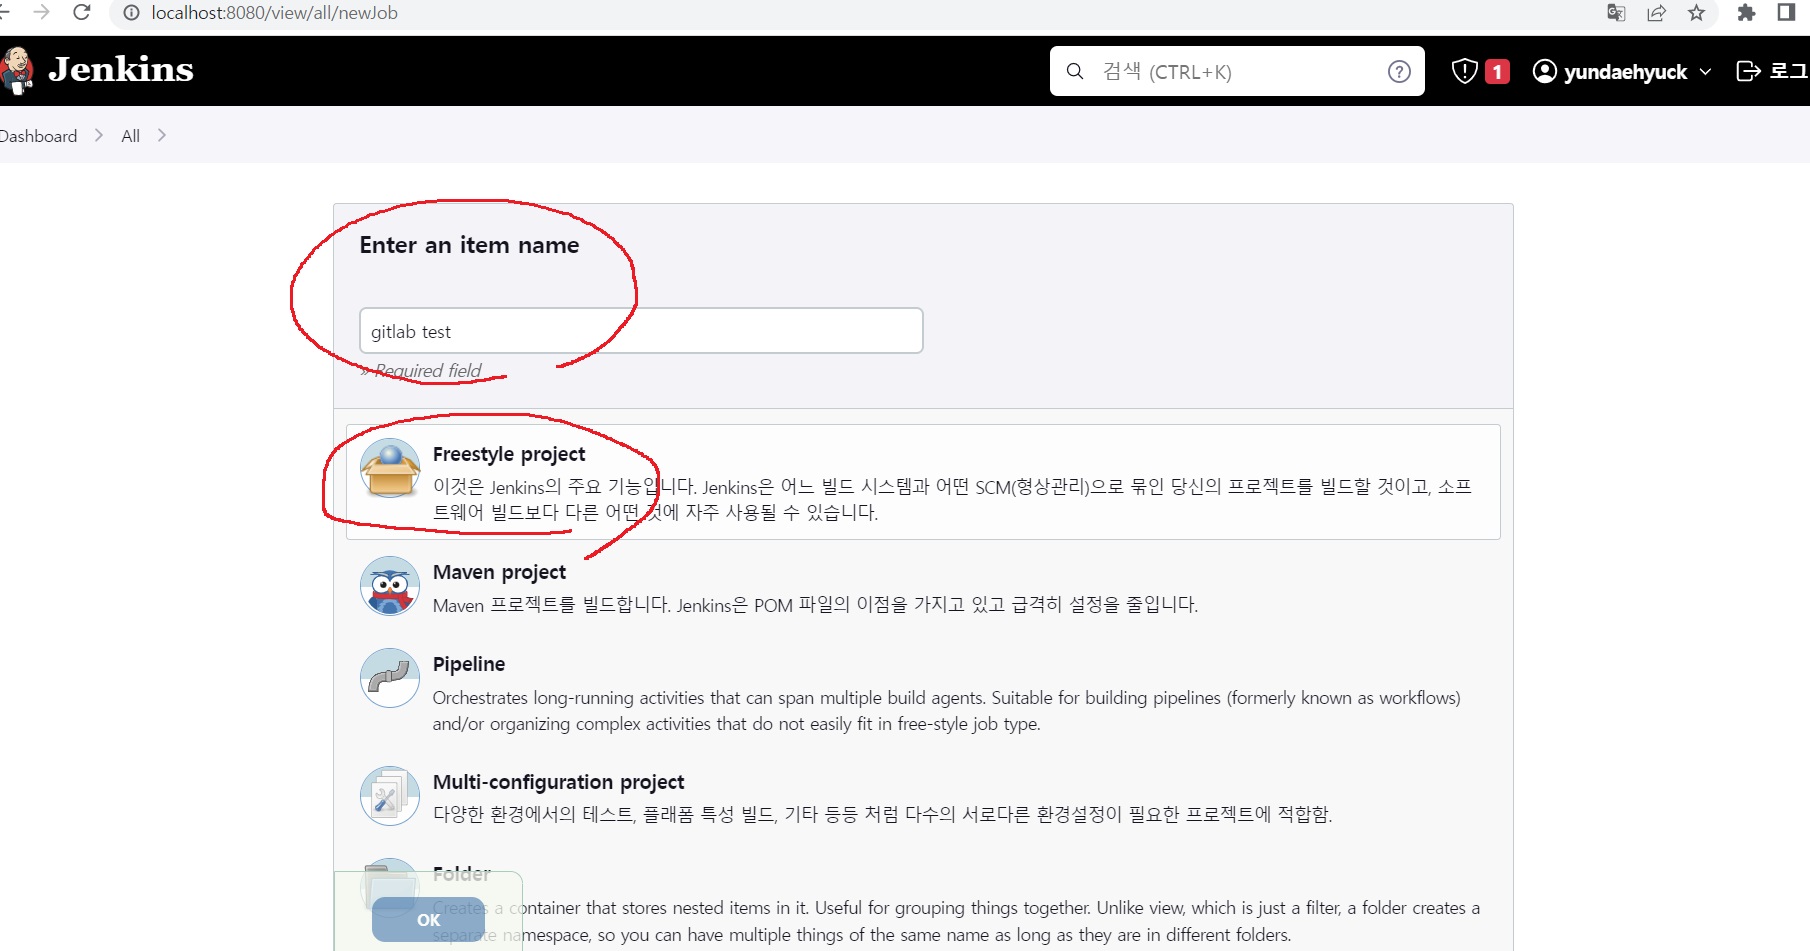Viewport: 1810px width, 951px height.
Task: Click the Pipeline description text about orchestrating activities
Action: pyautogui.click(x=946, y=711)
